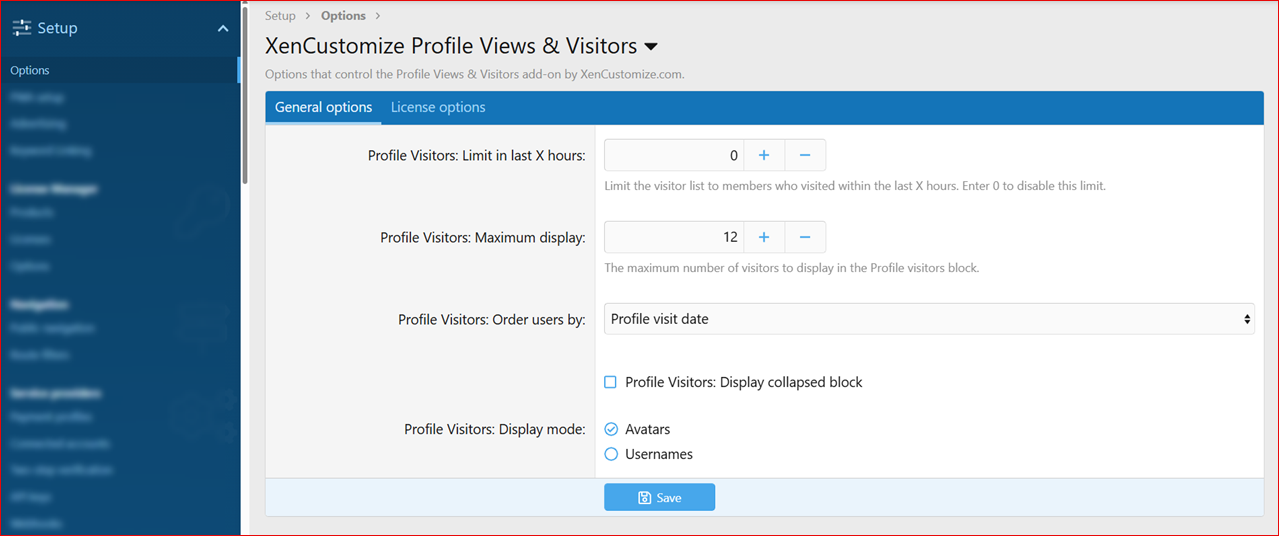The width and height of the screenshot is (1279, 536).
Task: Switch to the License options tab
Action: (438, 107)
